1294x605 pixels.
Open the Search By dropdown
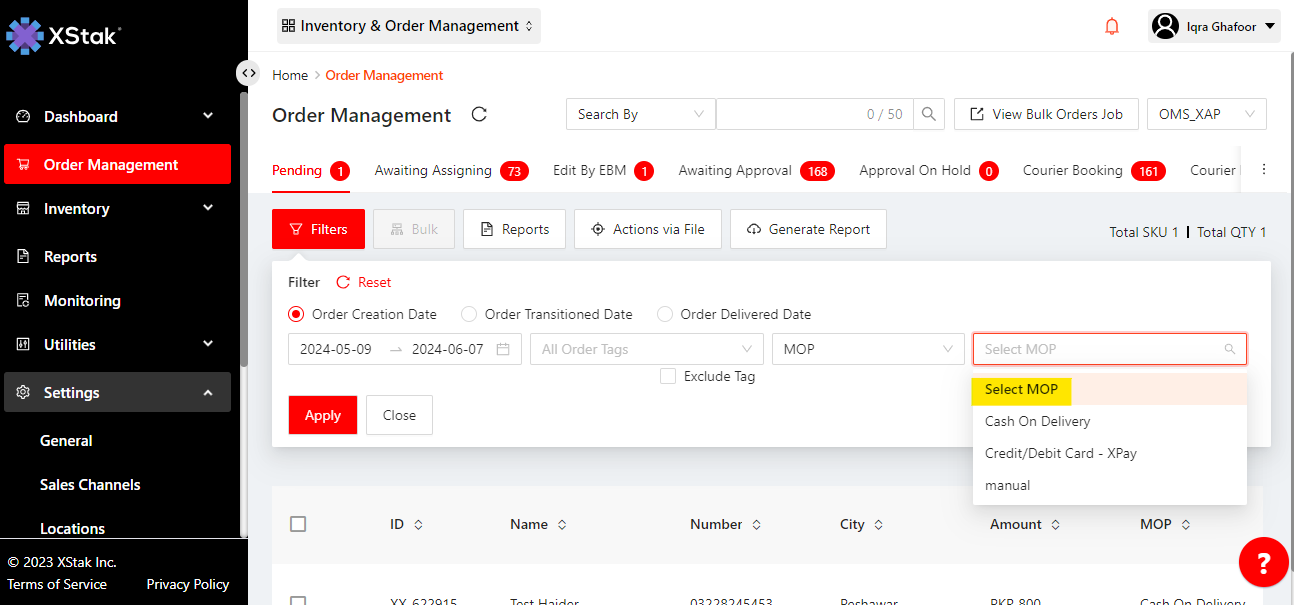[x=641, y=115]
